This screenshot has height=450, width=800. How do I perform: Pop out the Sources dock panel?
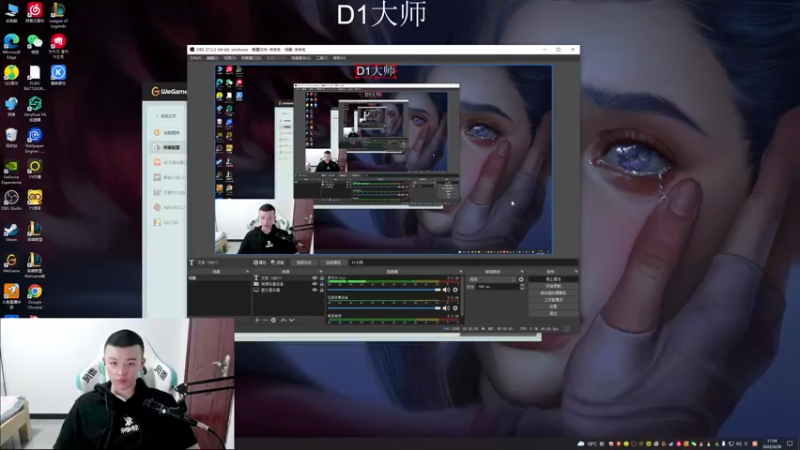pos(321,271)
